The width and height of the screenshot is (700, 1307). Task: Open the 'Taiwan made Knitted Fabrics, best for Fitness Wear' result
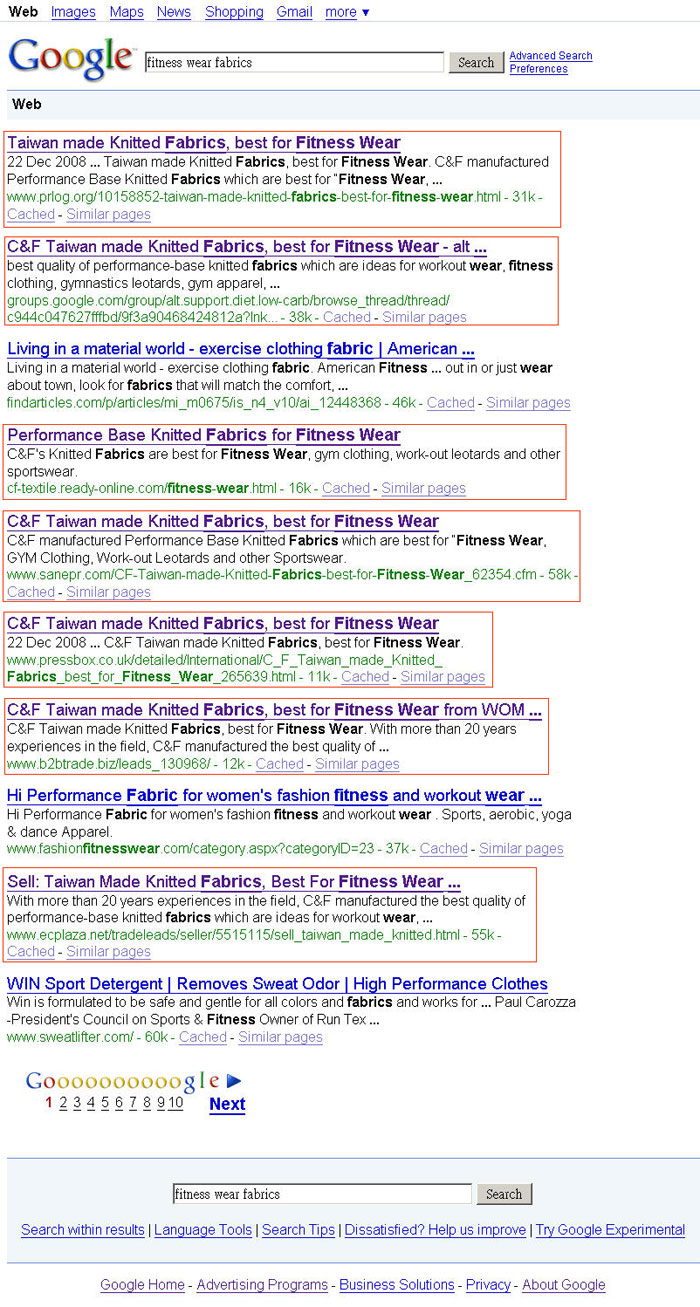pos(204,143)
